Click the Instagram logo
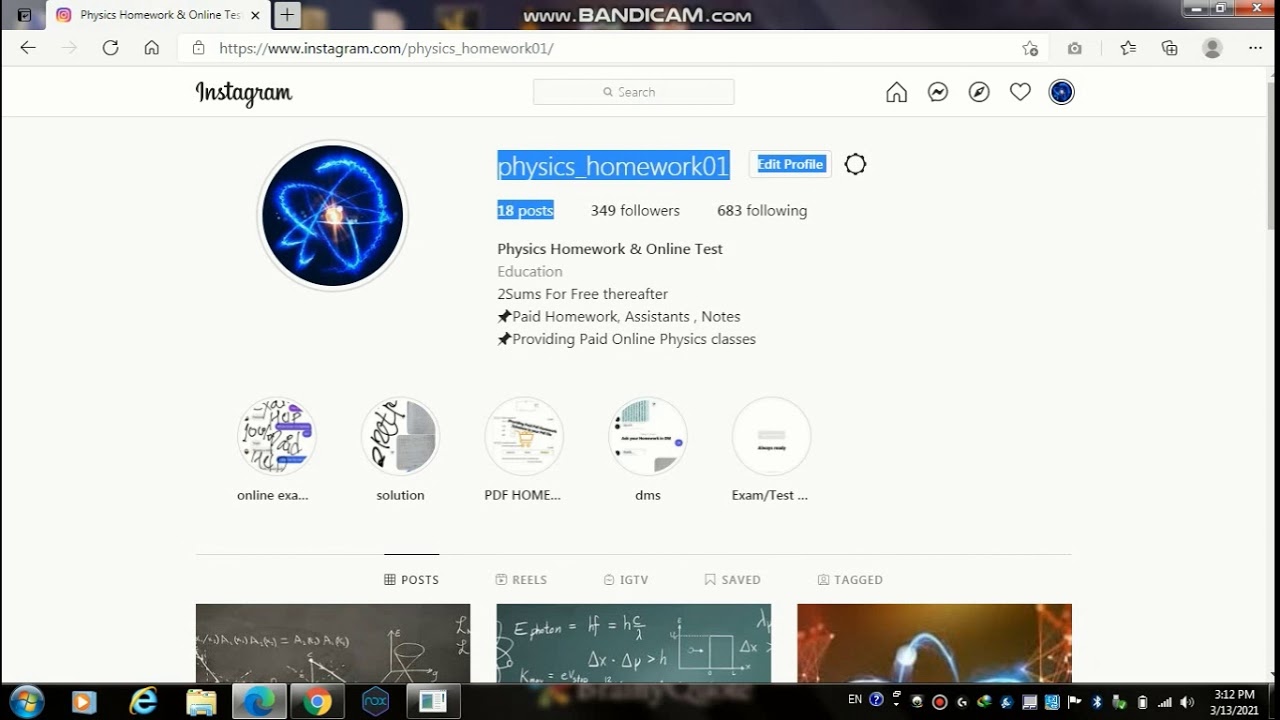 [x=244, y=93]
